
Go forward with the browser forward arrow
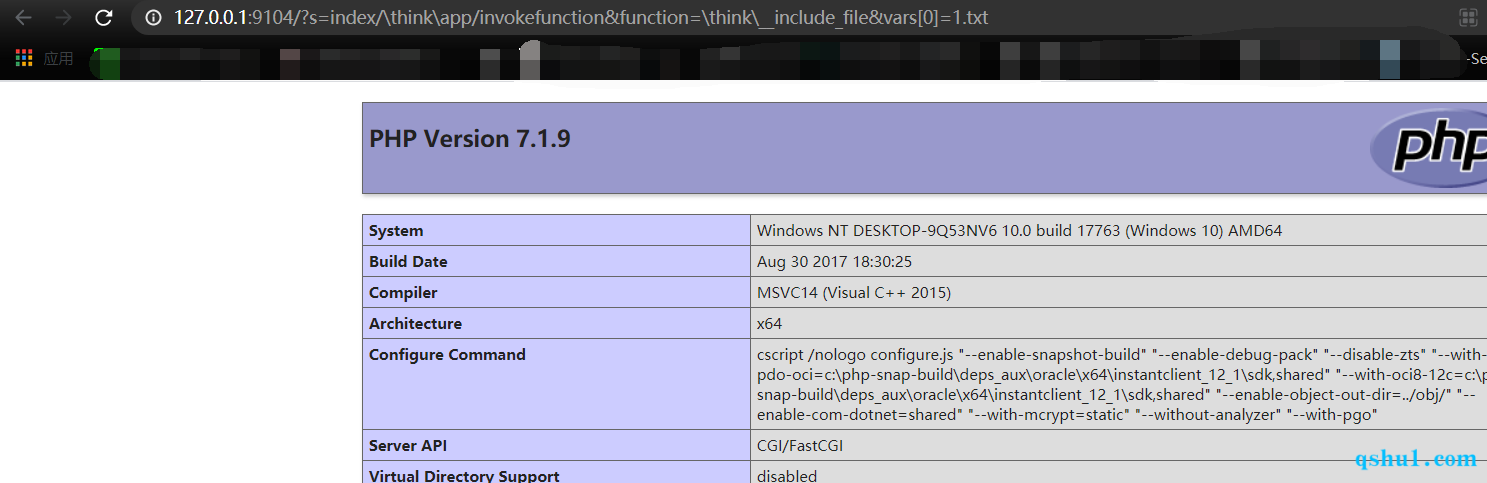(63, 18)
